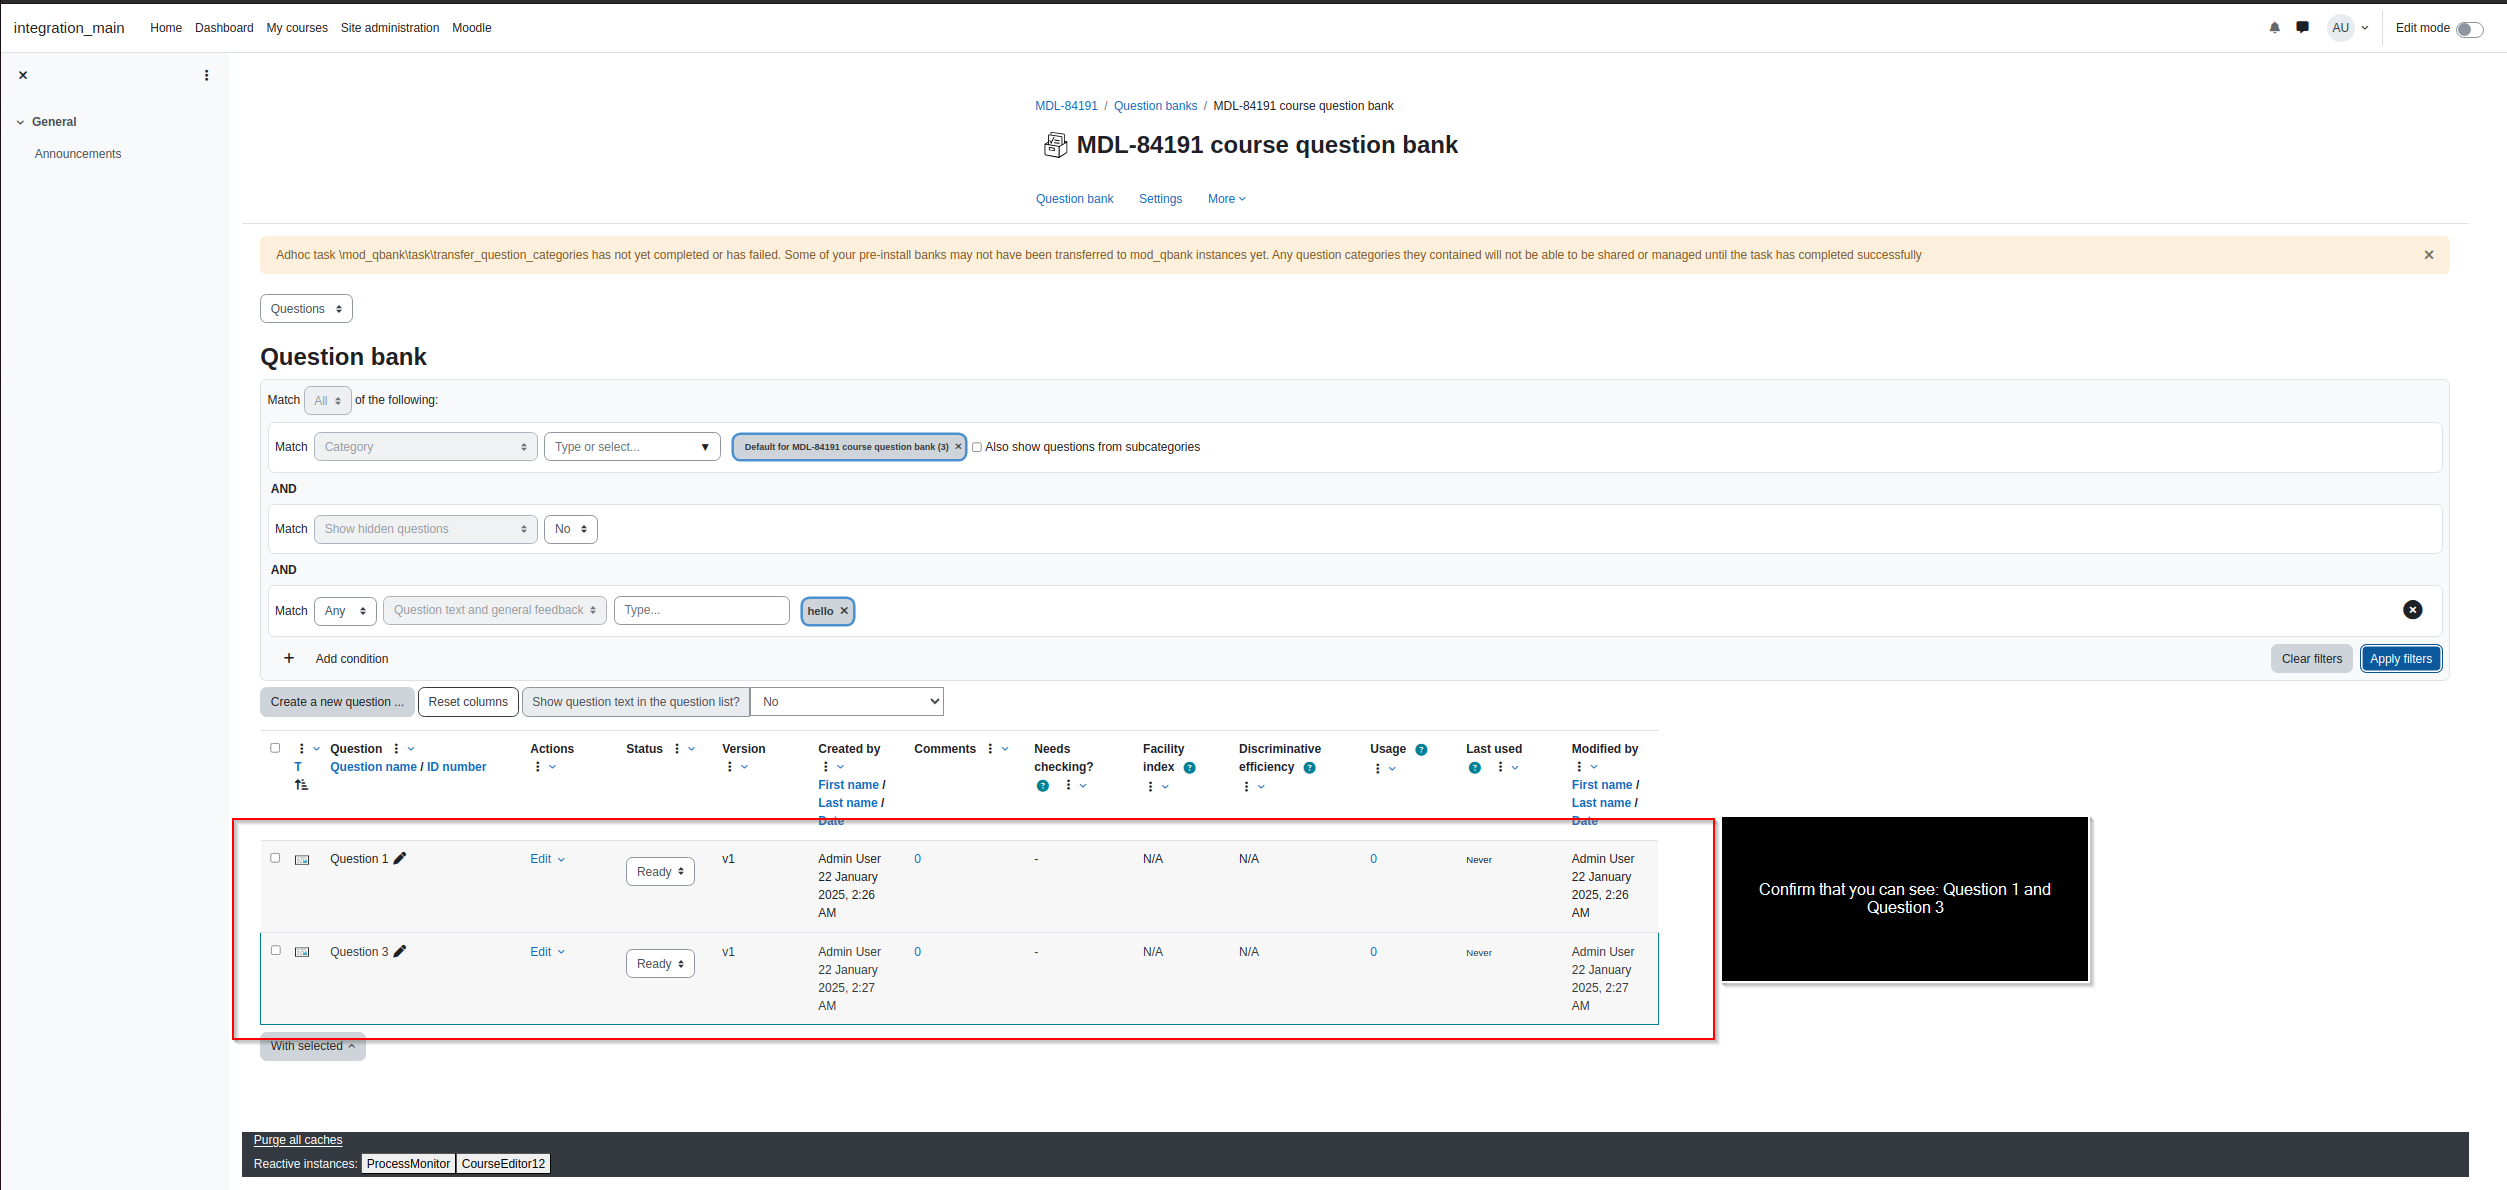The image size is (2507, 1190).
Task: Check the Question 1 row checkbox
Action: tap(275, 858)
